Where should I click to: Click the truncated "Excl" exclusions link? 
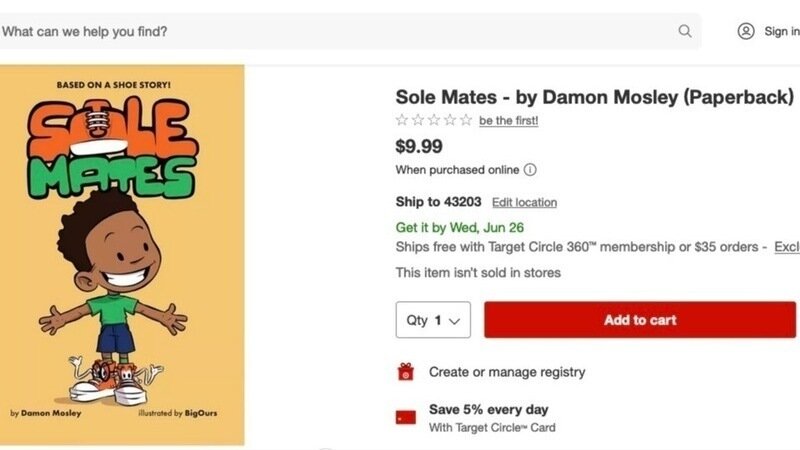click(x=786, y=247)
